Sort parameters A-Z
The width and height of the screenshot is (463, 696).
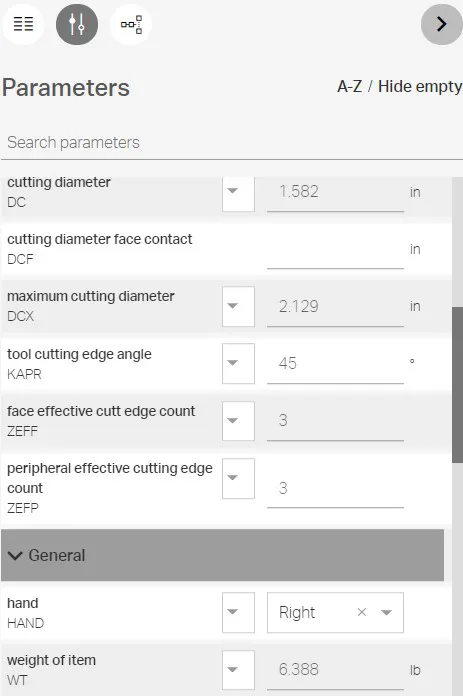tap(349, 86)
